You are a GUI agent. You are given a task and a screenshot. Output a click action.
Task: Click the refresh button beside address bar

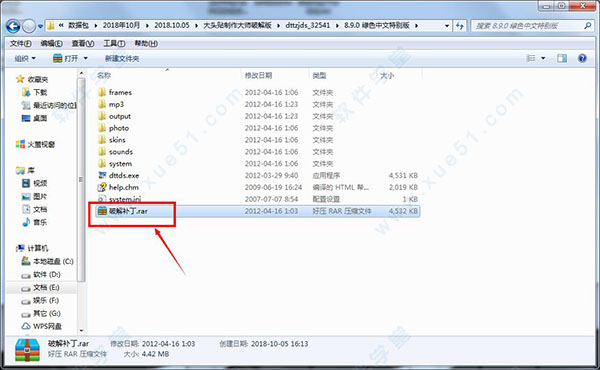click(x=460, y=26)
